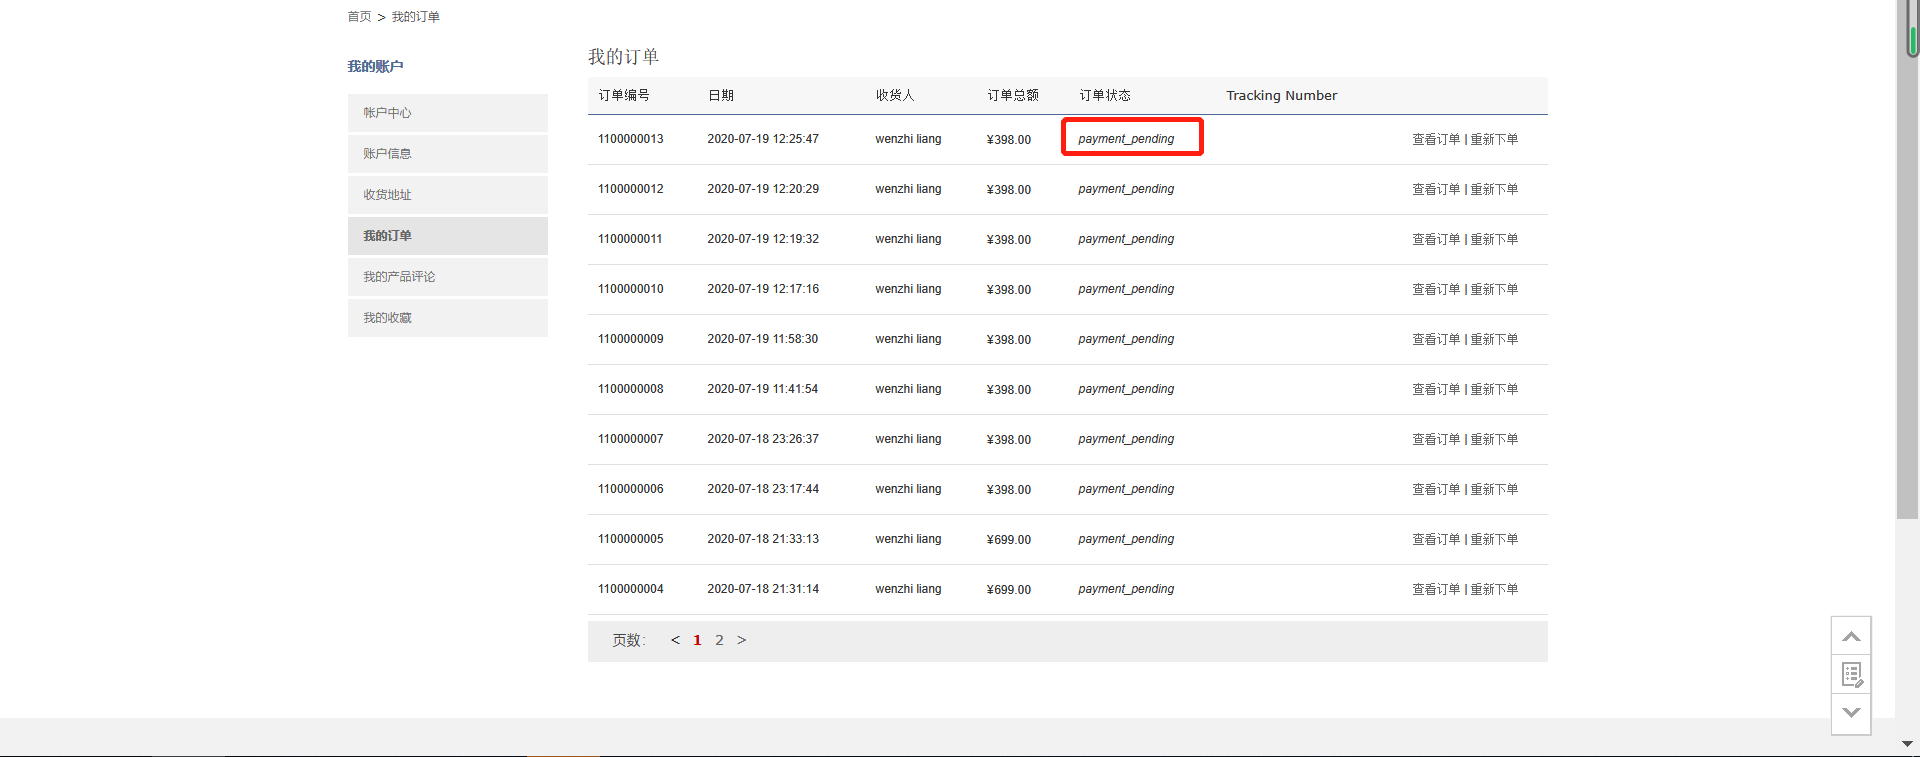Reorder order 1100000006 via 重新下单
Screen dimensions: 1920x757
[1494, 490]
